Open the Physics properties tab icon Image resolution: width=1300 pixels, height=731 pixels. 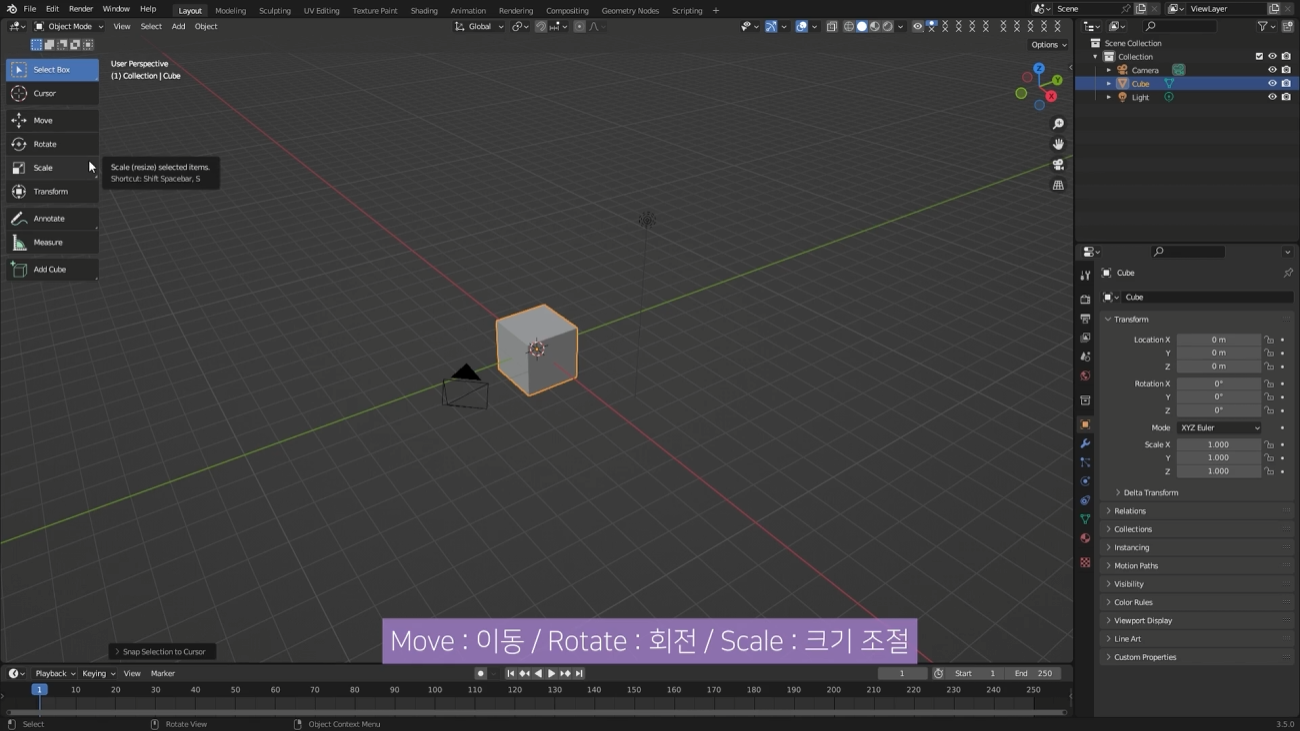pos(1085,481)
